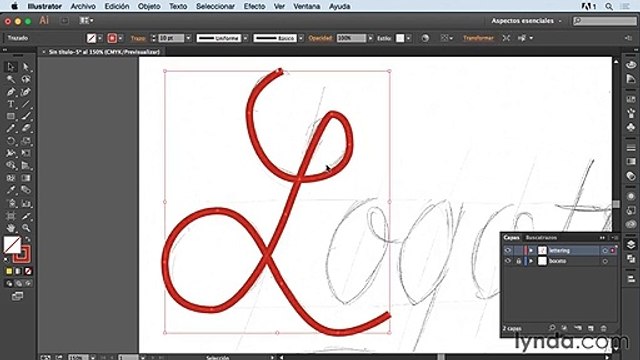Click the Color mode yellow swatch button
Image resolution: width=640 pixels, height=360 pixels.
pyautogui.click(x=9, y=271)
